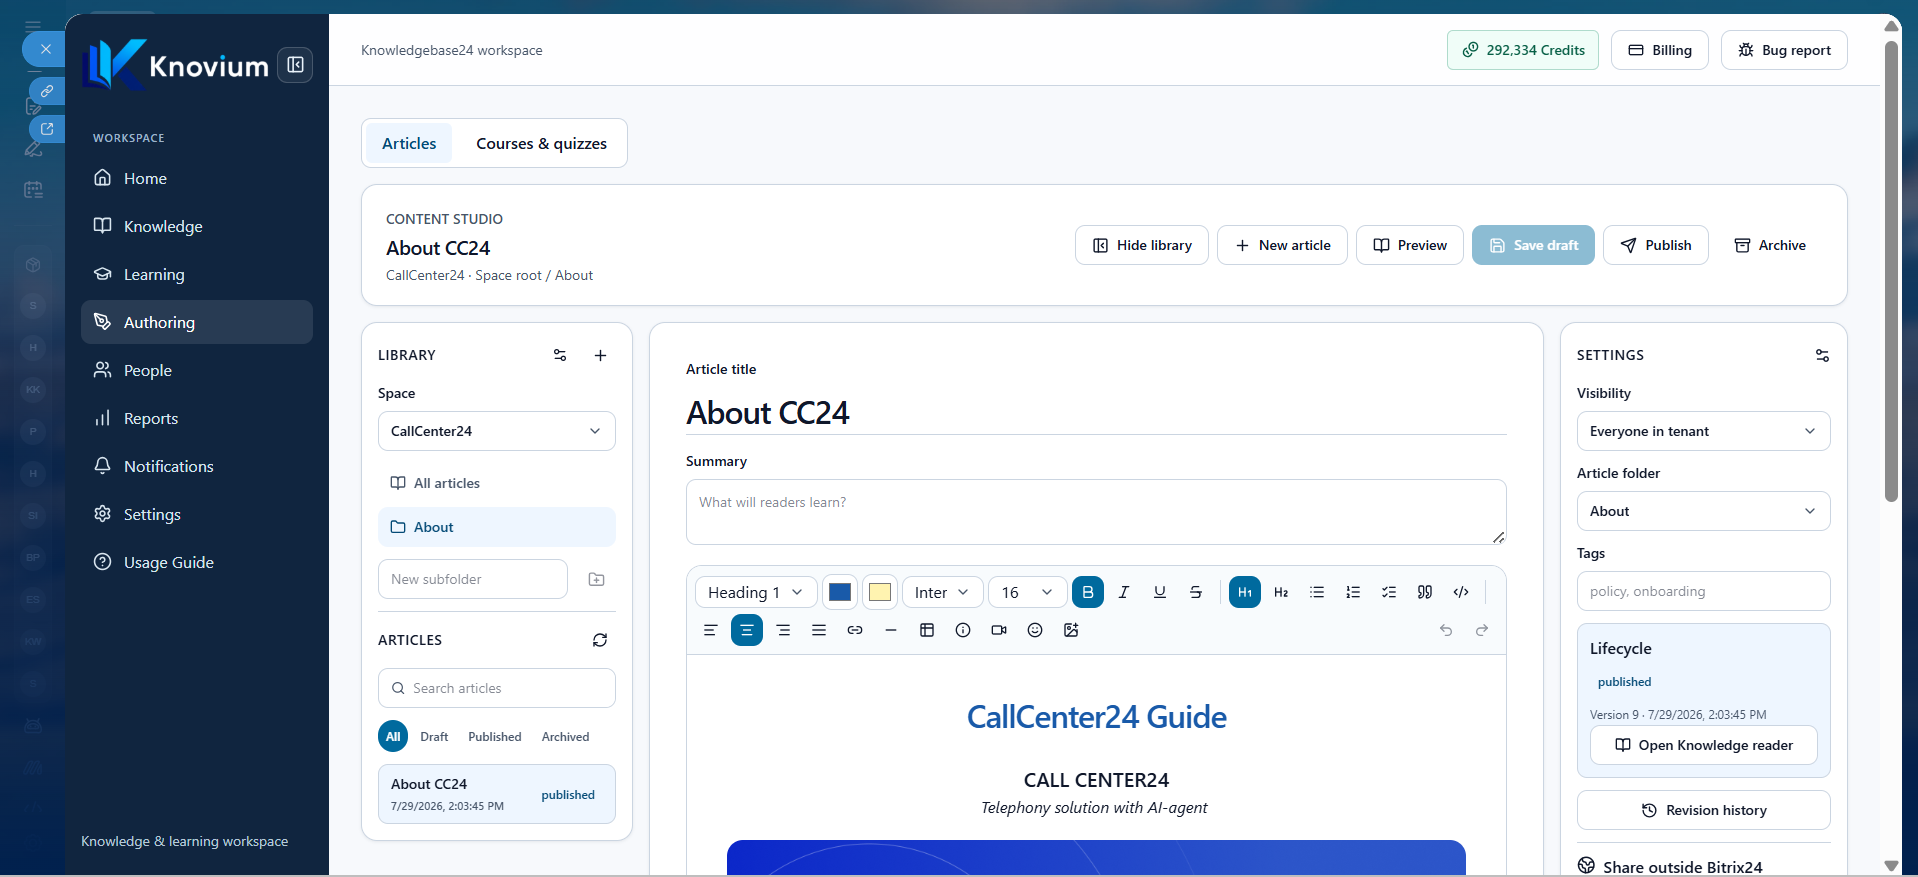Screen dimensions: 1918x877
Task: Refresh the Articles list
Action: (x=600, y=640)
